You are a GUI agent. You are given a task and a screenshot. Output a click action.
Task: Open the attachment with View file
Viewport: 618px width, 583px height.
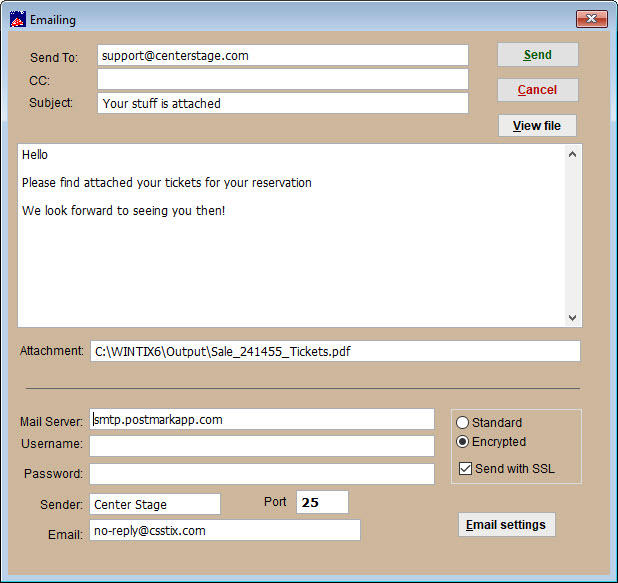[537, 126]
